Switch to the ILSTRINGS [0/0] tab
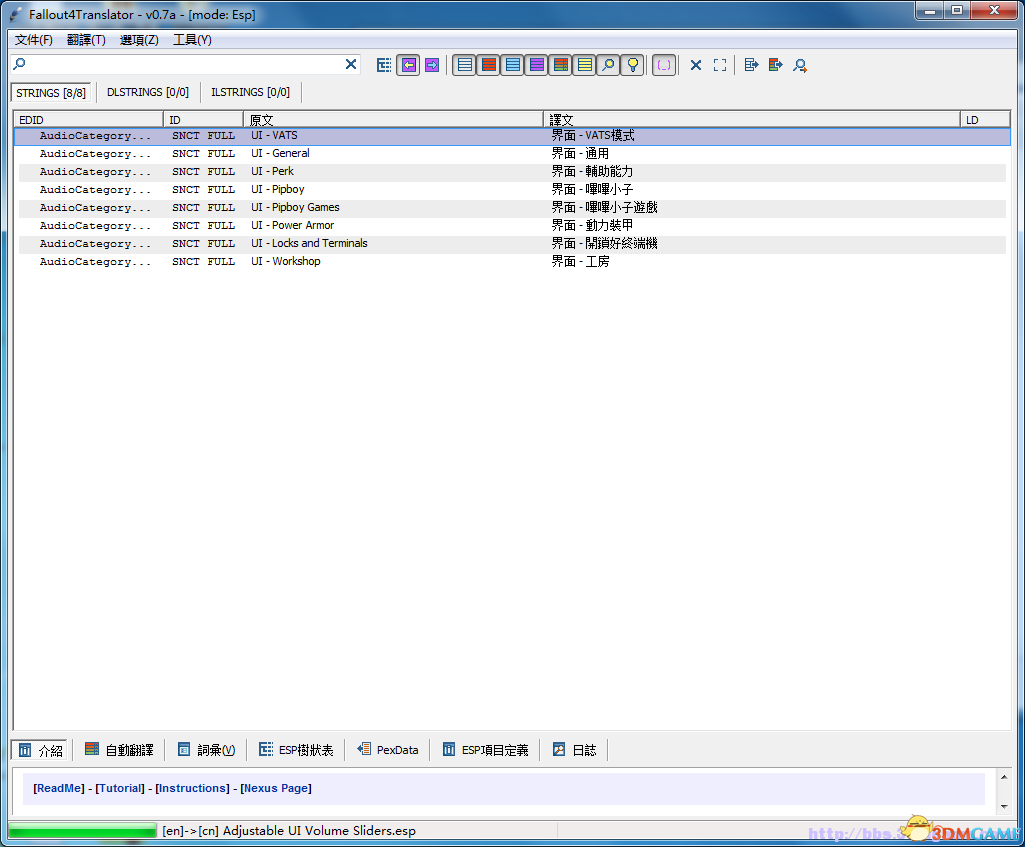1025x847 pixels. pyautogui.click(x=250, y=92)
